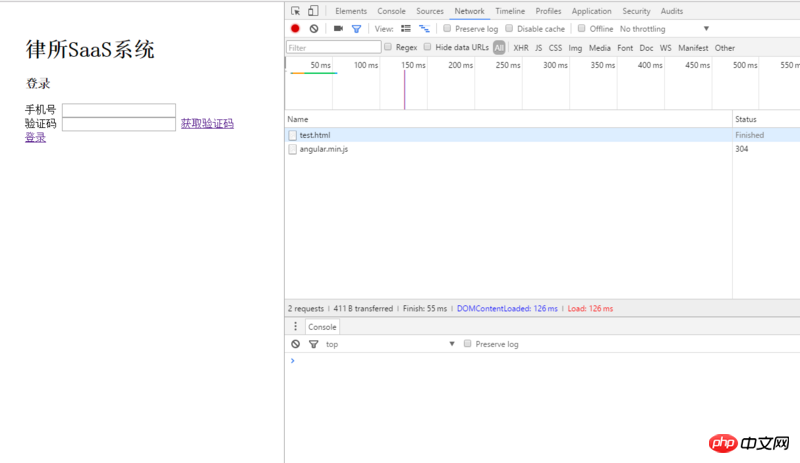Clear the network log
The width and height of the screenshot is (800, 463).
click(314, 29)
